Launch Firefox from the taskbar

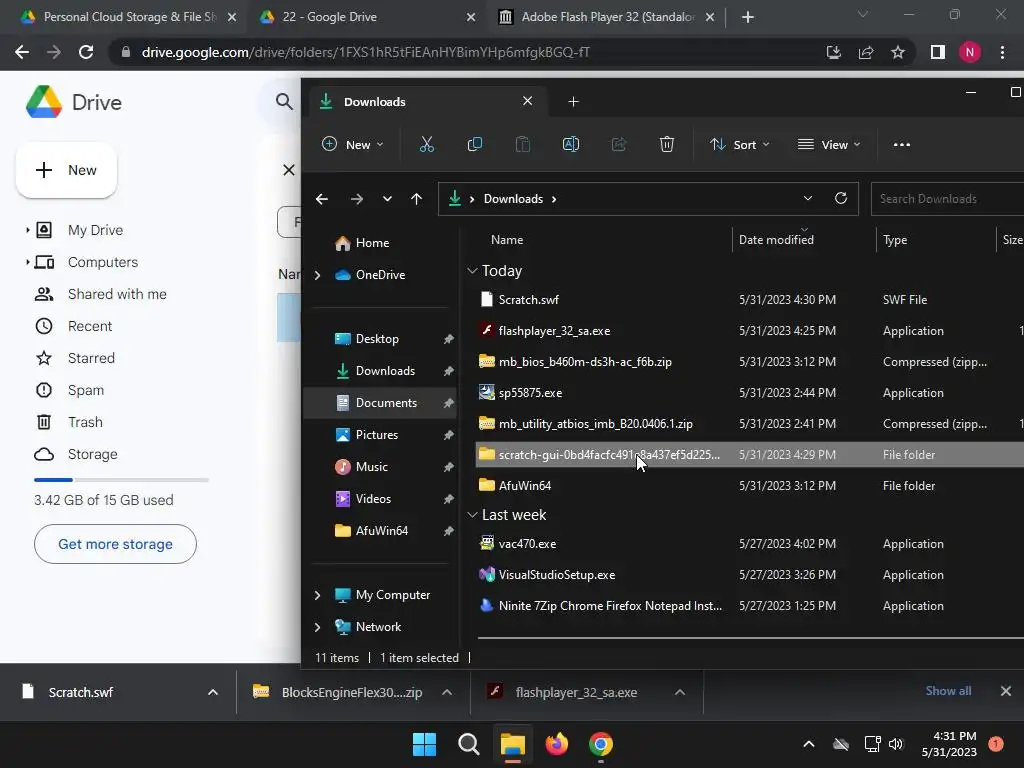[556, 744]
